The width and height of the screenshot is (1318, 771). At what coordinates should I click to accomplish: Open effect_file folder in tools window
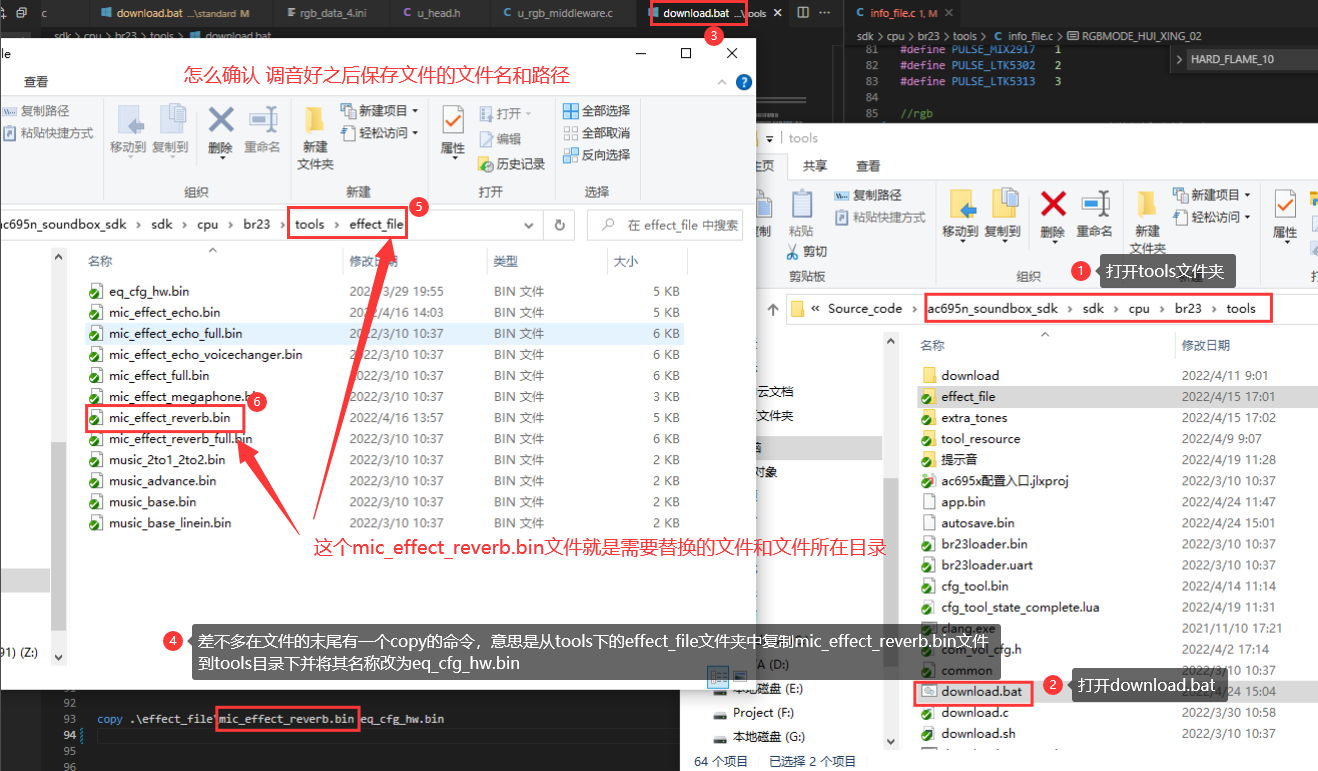968,397
